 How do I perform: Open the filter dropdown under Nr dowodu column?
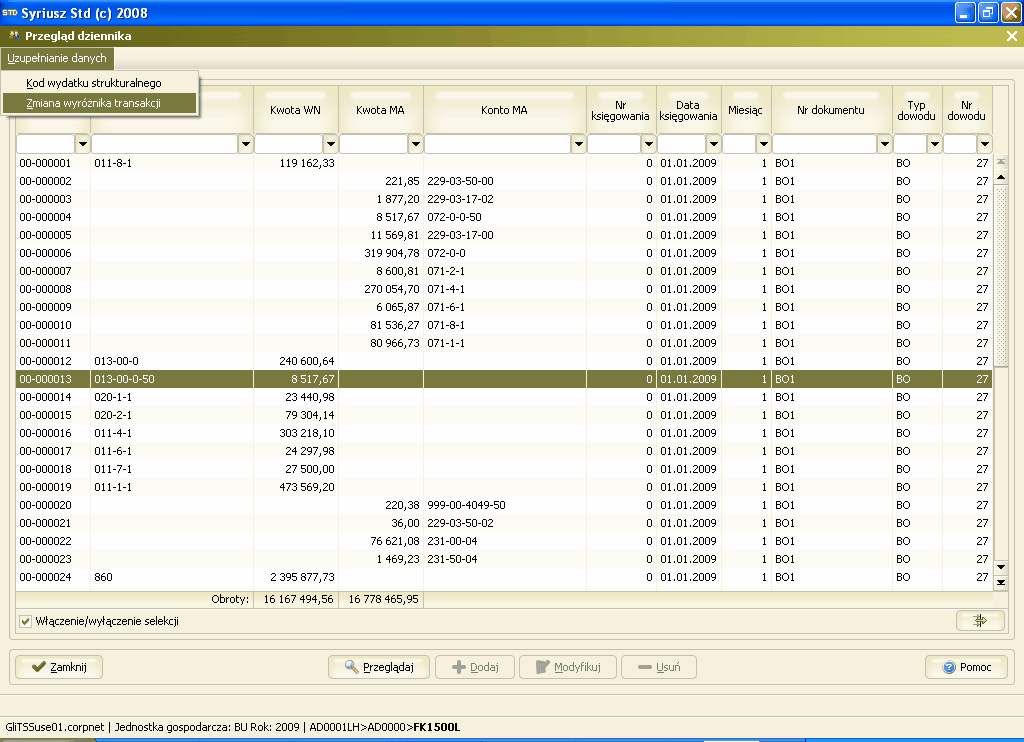pos(984,144)
